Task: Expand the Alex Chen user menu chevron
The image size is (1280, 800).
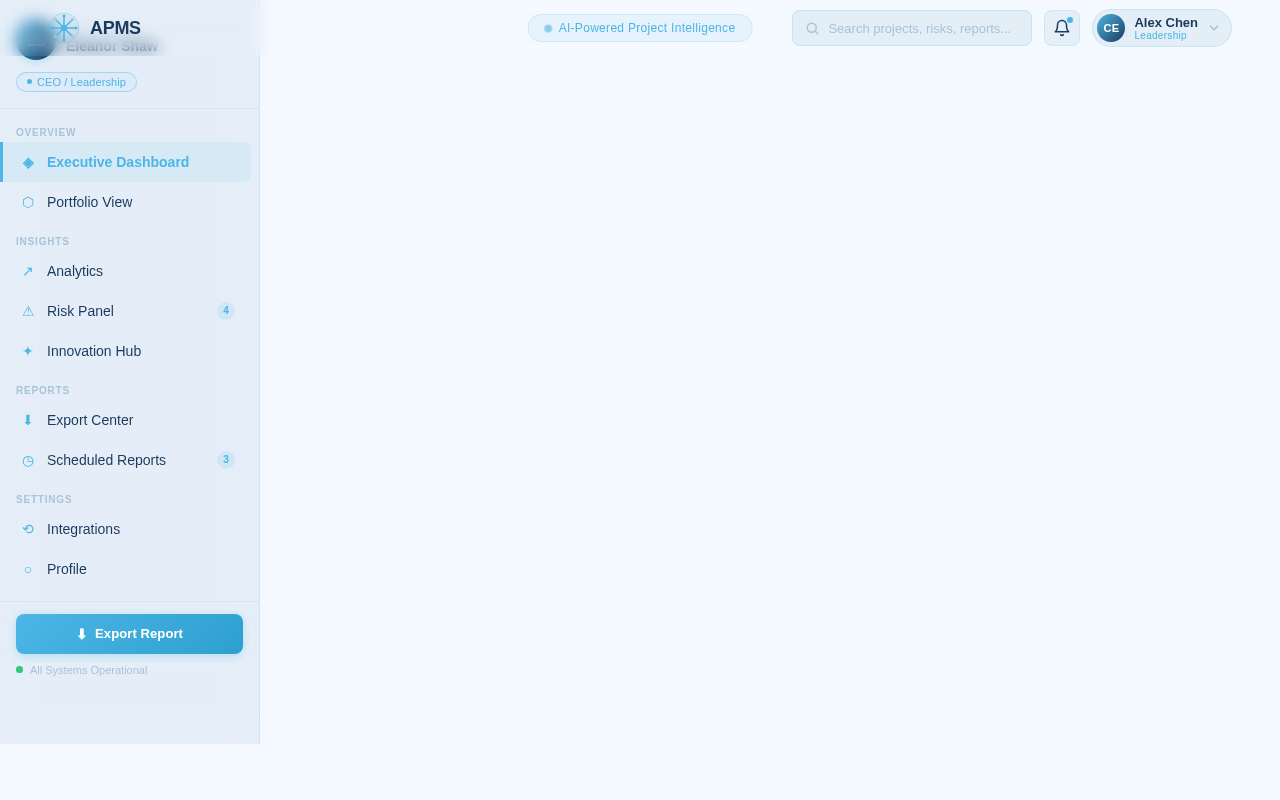Action: point(1214,28)
